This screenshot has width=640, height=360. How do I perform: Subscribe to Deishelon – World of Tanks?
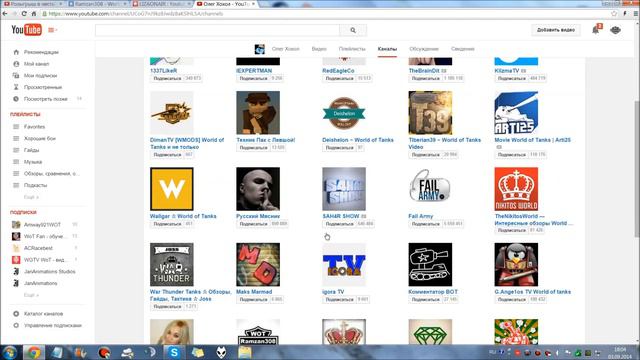[x=340, y=148]
